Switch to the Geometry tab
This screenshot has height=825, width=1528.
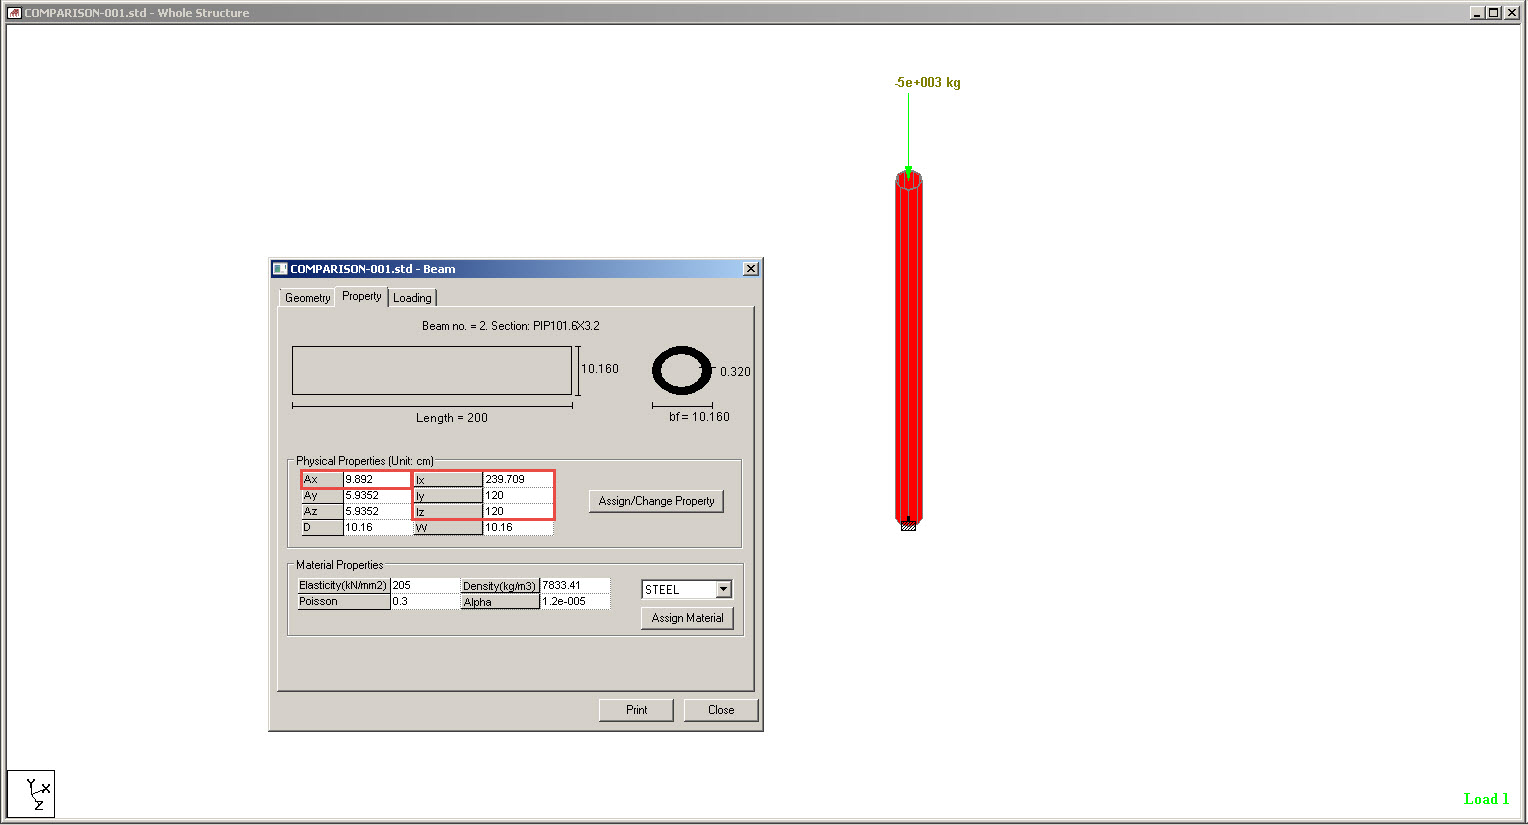click(x=307, y=298)
